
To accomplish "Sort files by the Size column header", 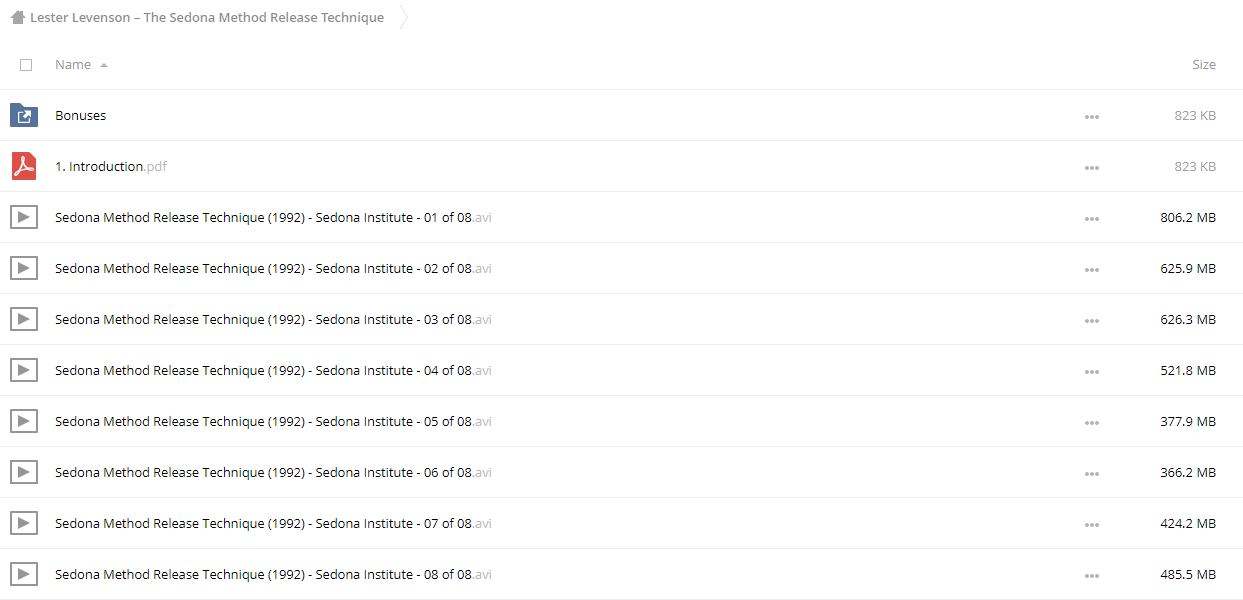I will point(1203,64).
